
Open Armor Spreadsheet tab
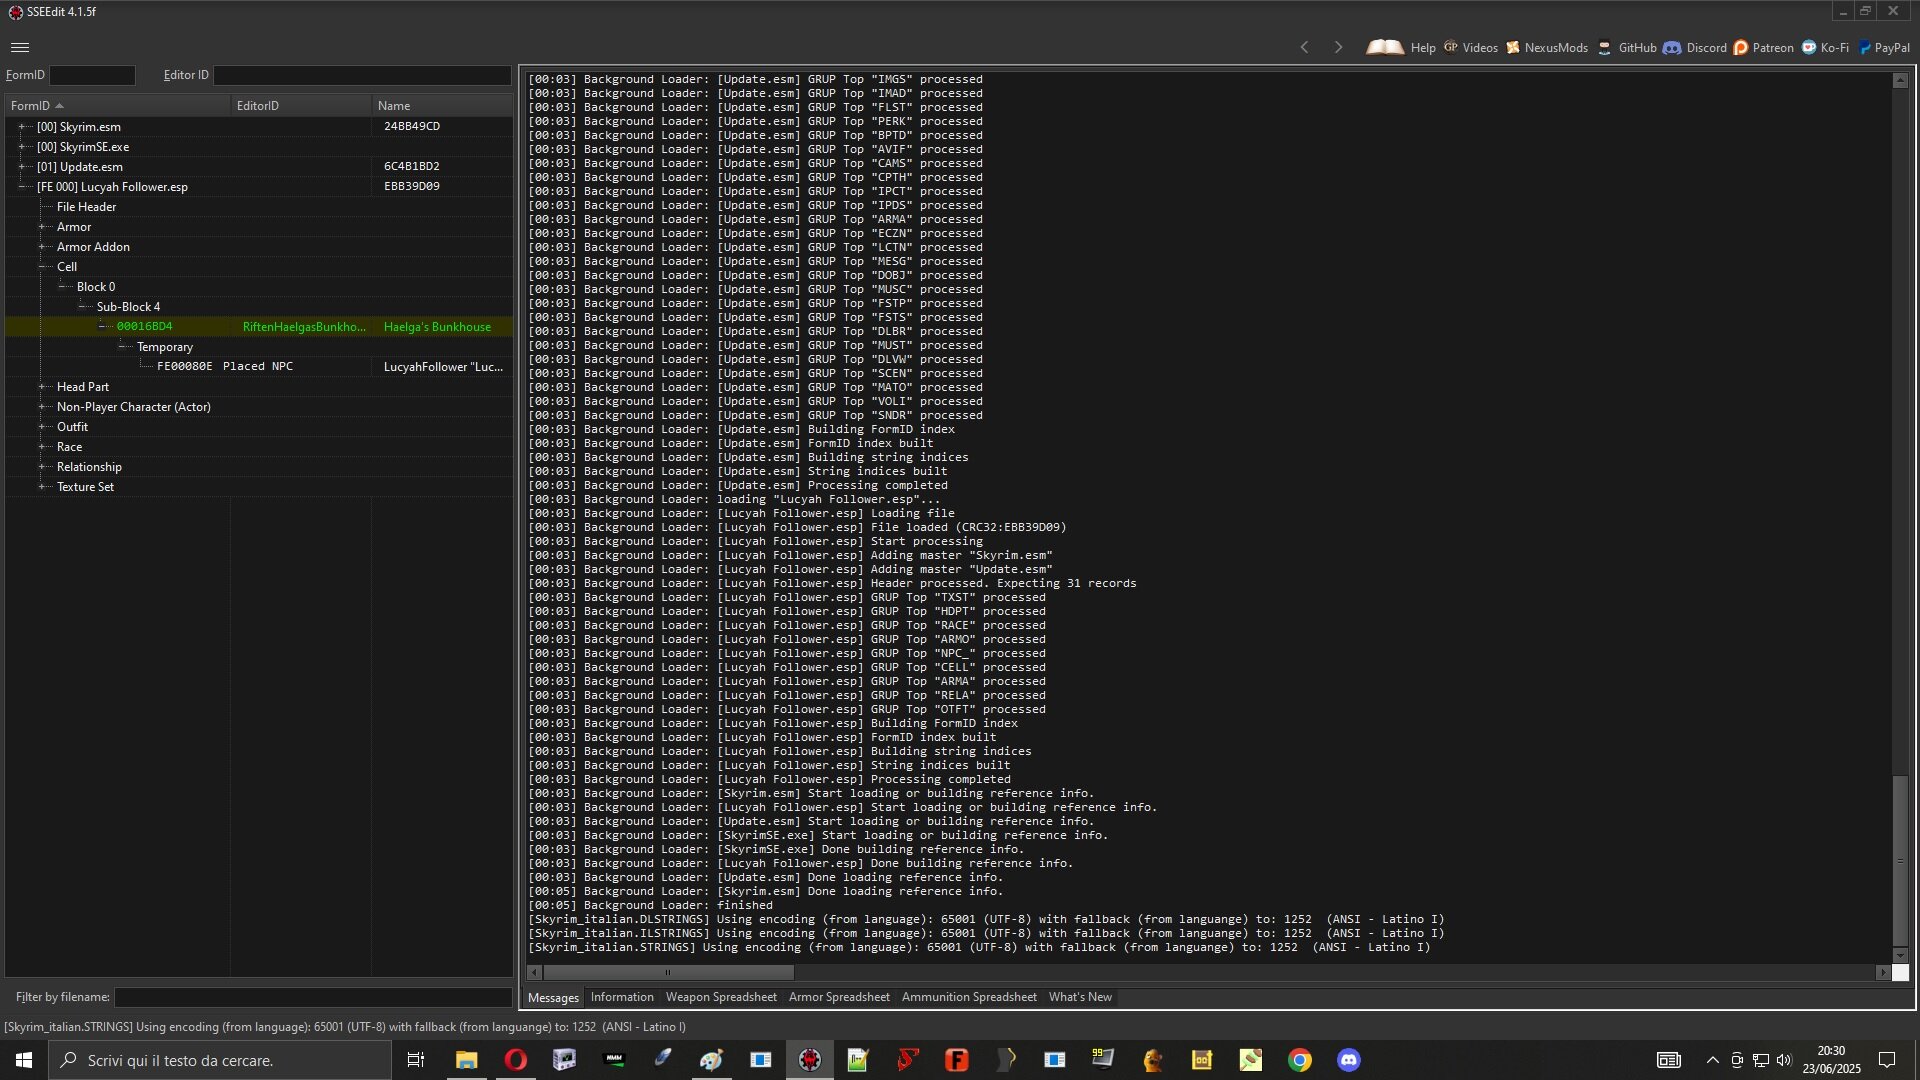pyautogui.click(x=839, y=997)
